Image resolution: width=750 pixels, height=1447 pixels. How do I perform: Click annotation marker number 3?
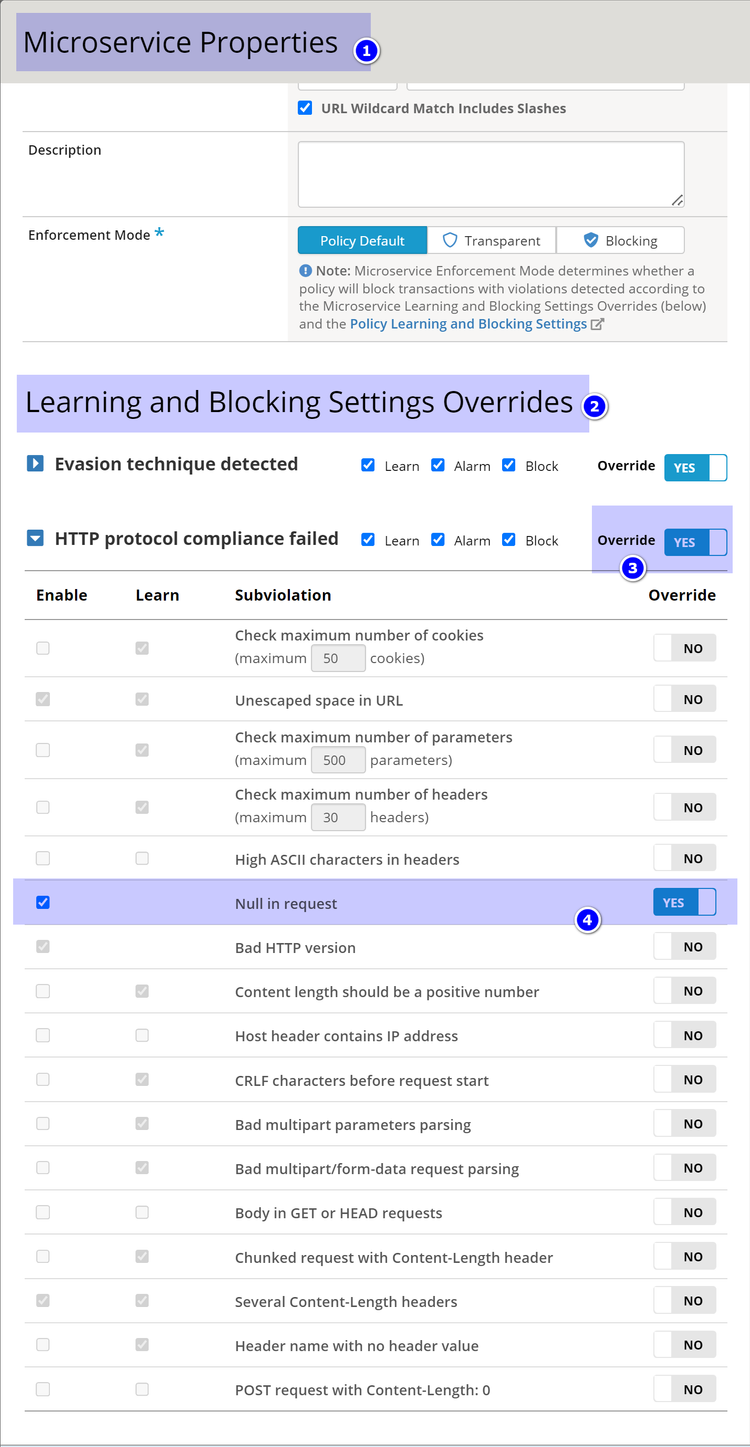point(632,569)
